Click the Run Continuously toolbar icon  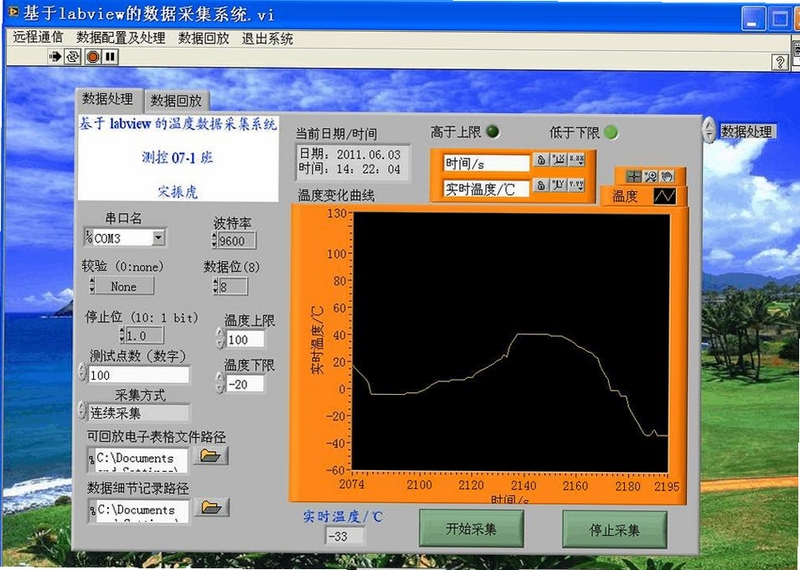72,56
